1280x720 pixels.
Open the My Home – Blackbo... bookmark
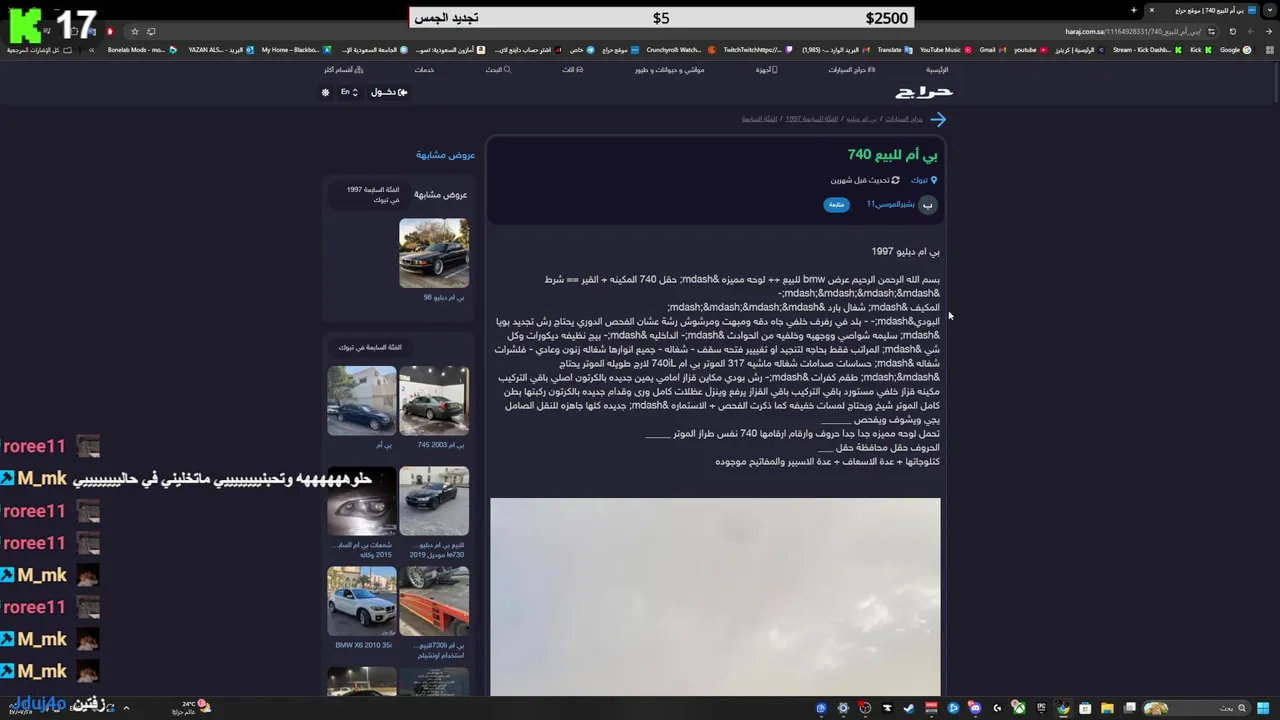tap(295, 50)
